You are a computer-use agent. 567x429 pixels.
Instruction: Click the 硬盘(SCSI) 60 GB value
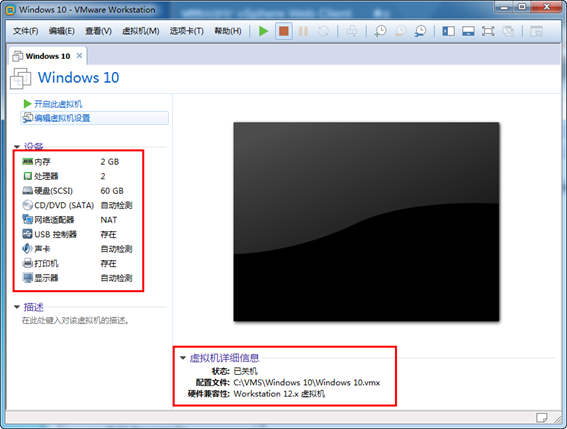112,191
